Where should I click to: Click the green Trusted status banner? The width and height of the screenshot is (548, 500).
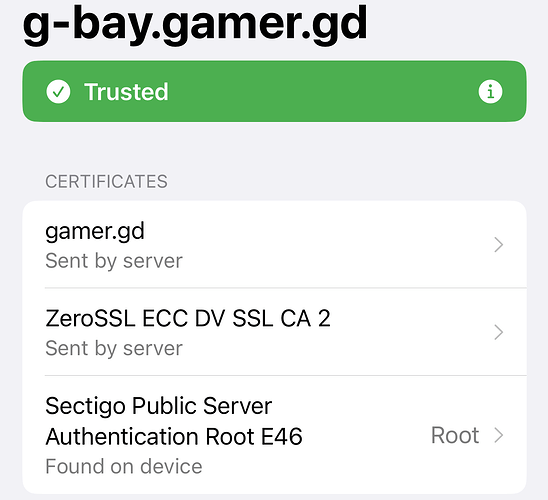275,92
